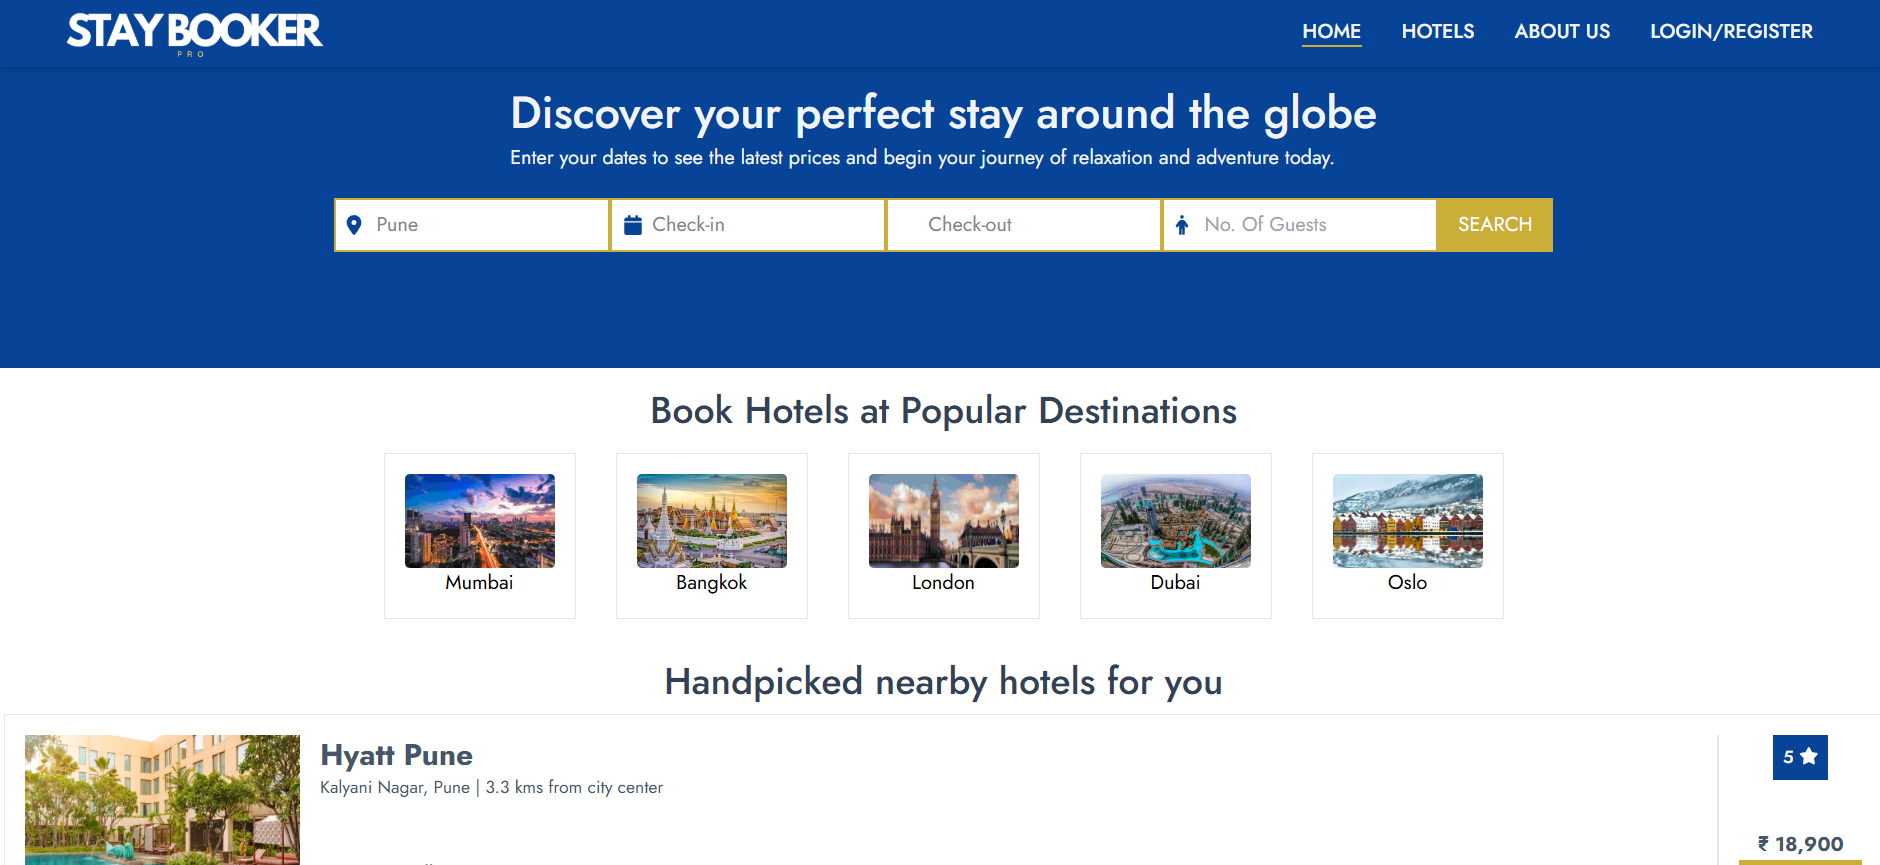Click the Stay Booker Pro logo
This screenshot has width=1880, height=865.
click(194, 33)
